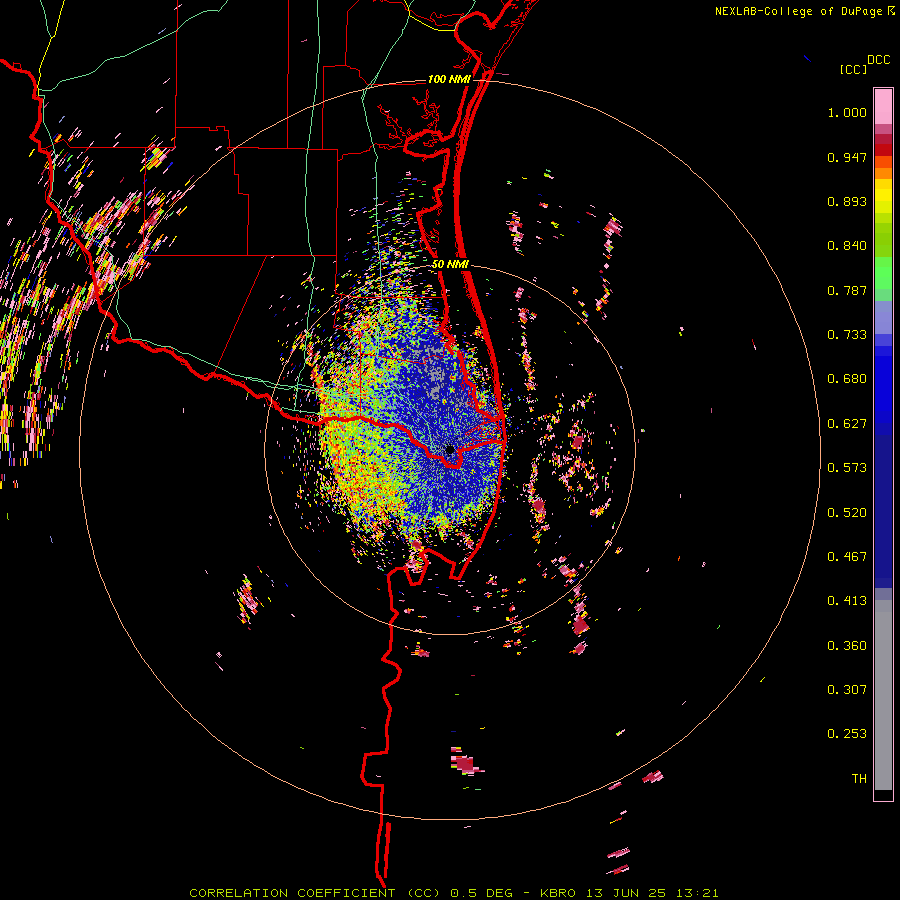
Task: Pick the gray low-value color bar segment
Action: 883,695
